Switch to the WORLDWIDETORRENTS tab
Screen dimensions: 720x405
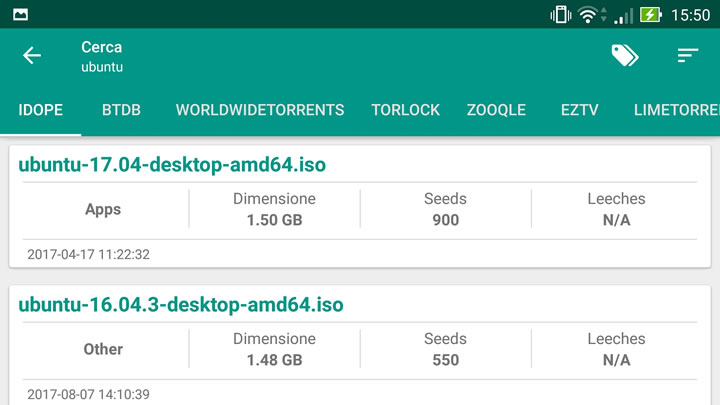(x=260, y=110)
